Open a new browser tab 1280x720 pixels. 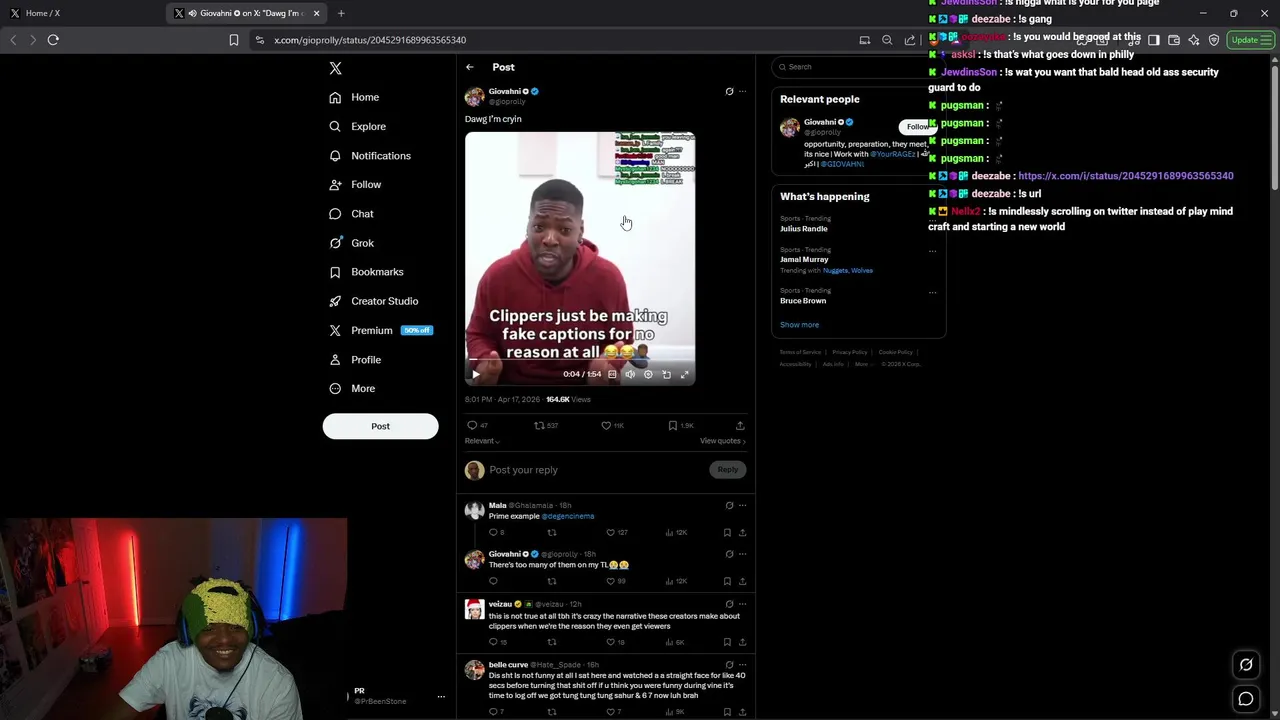[x=341, y=13]
